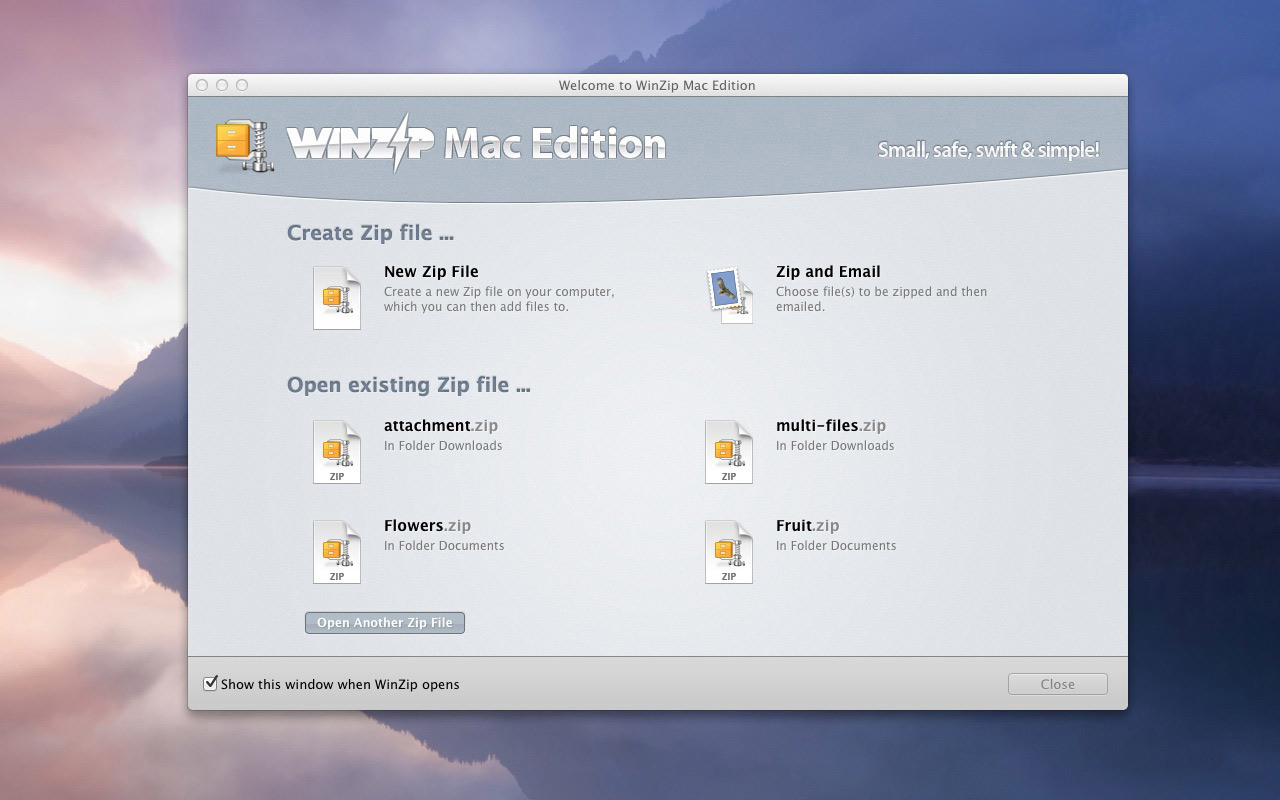Close the welcome window via title bar button
Viewport: 1280px width, 800px height.
[x=202, y=85]
